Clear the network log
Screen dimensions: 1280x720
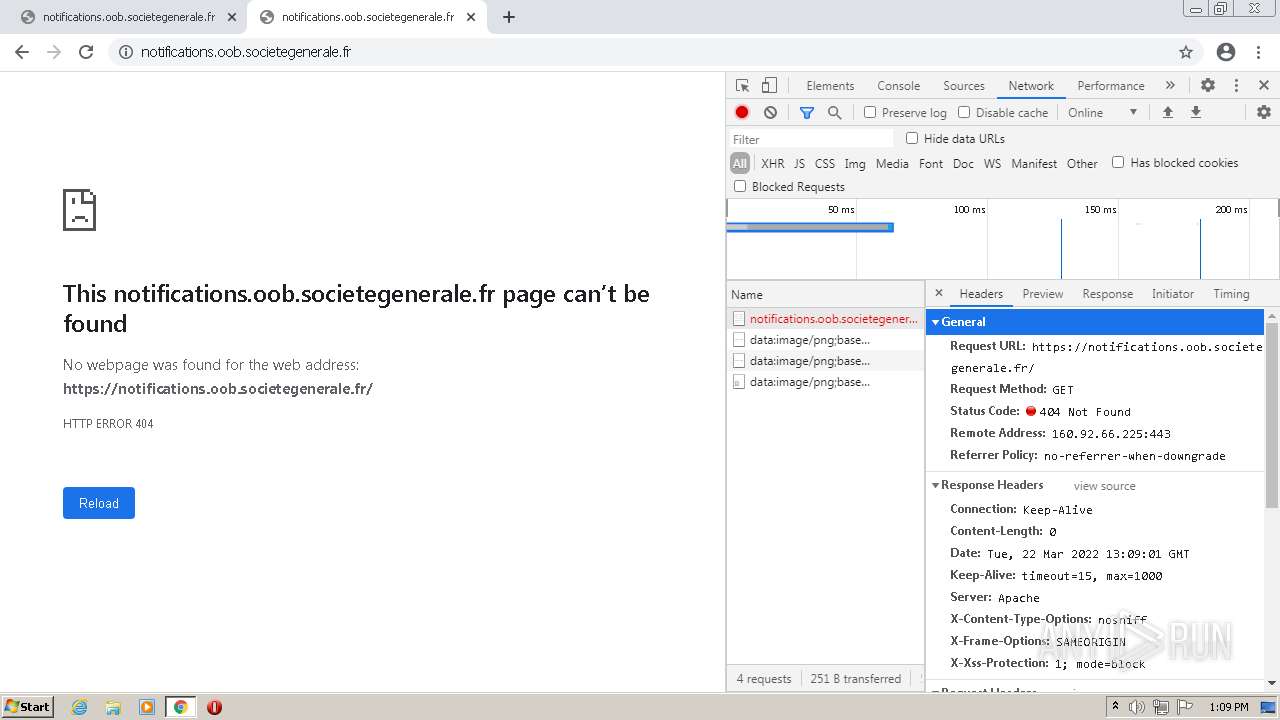[x=770, y=112]
